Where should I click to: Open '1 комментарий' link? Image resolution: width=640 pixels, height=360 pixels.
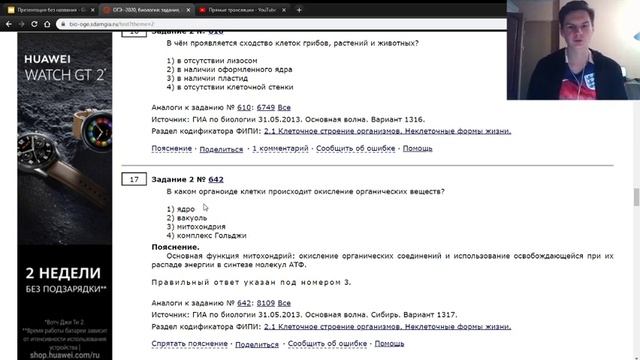coord(280,148)
